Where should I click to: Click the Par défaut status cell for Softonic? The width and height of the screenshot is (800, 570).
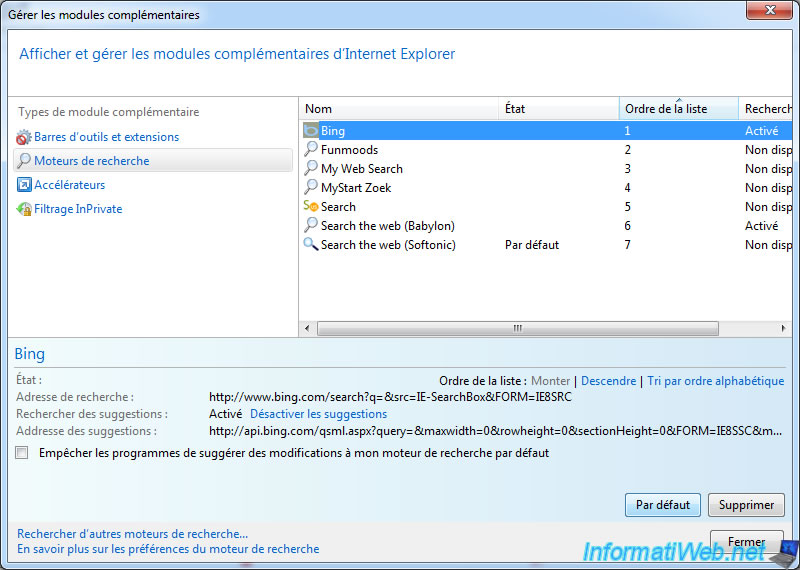[x=532, y=245]
